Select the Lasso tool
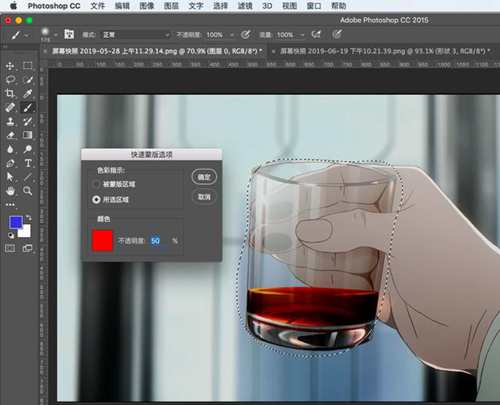The width and height of the screenshot is (500, 405). pyautogui.click(x=10, y=80)
